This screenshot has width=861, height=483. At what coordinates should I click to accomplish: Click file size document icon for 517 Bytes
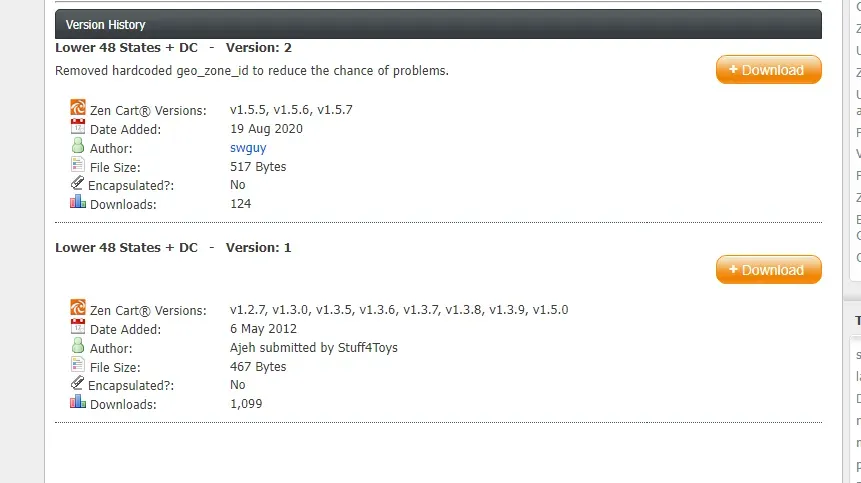click(78, 165)
